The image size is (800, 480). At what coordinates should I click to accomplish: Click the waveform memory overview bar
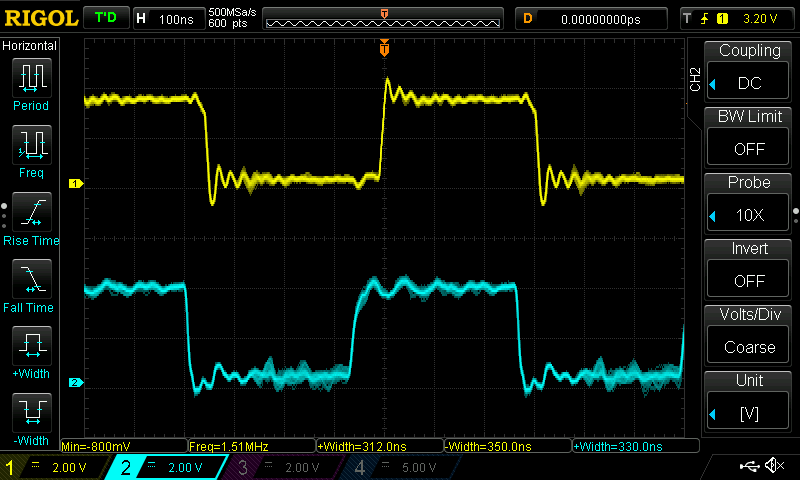tap(383, 19)
